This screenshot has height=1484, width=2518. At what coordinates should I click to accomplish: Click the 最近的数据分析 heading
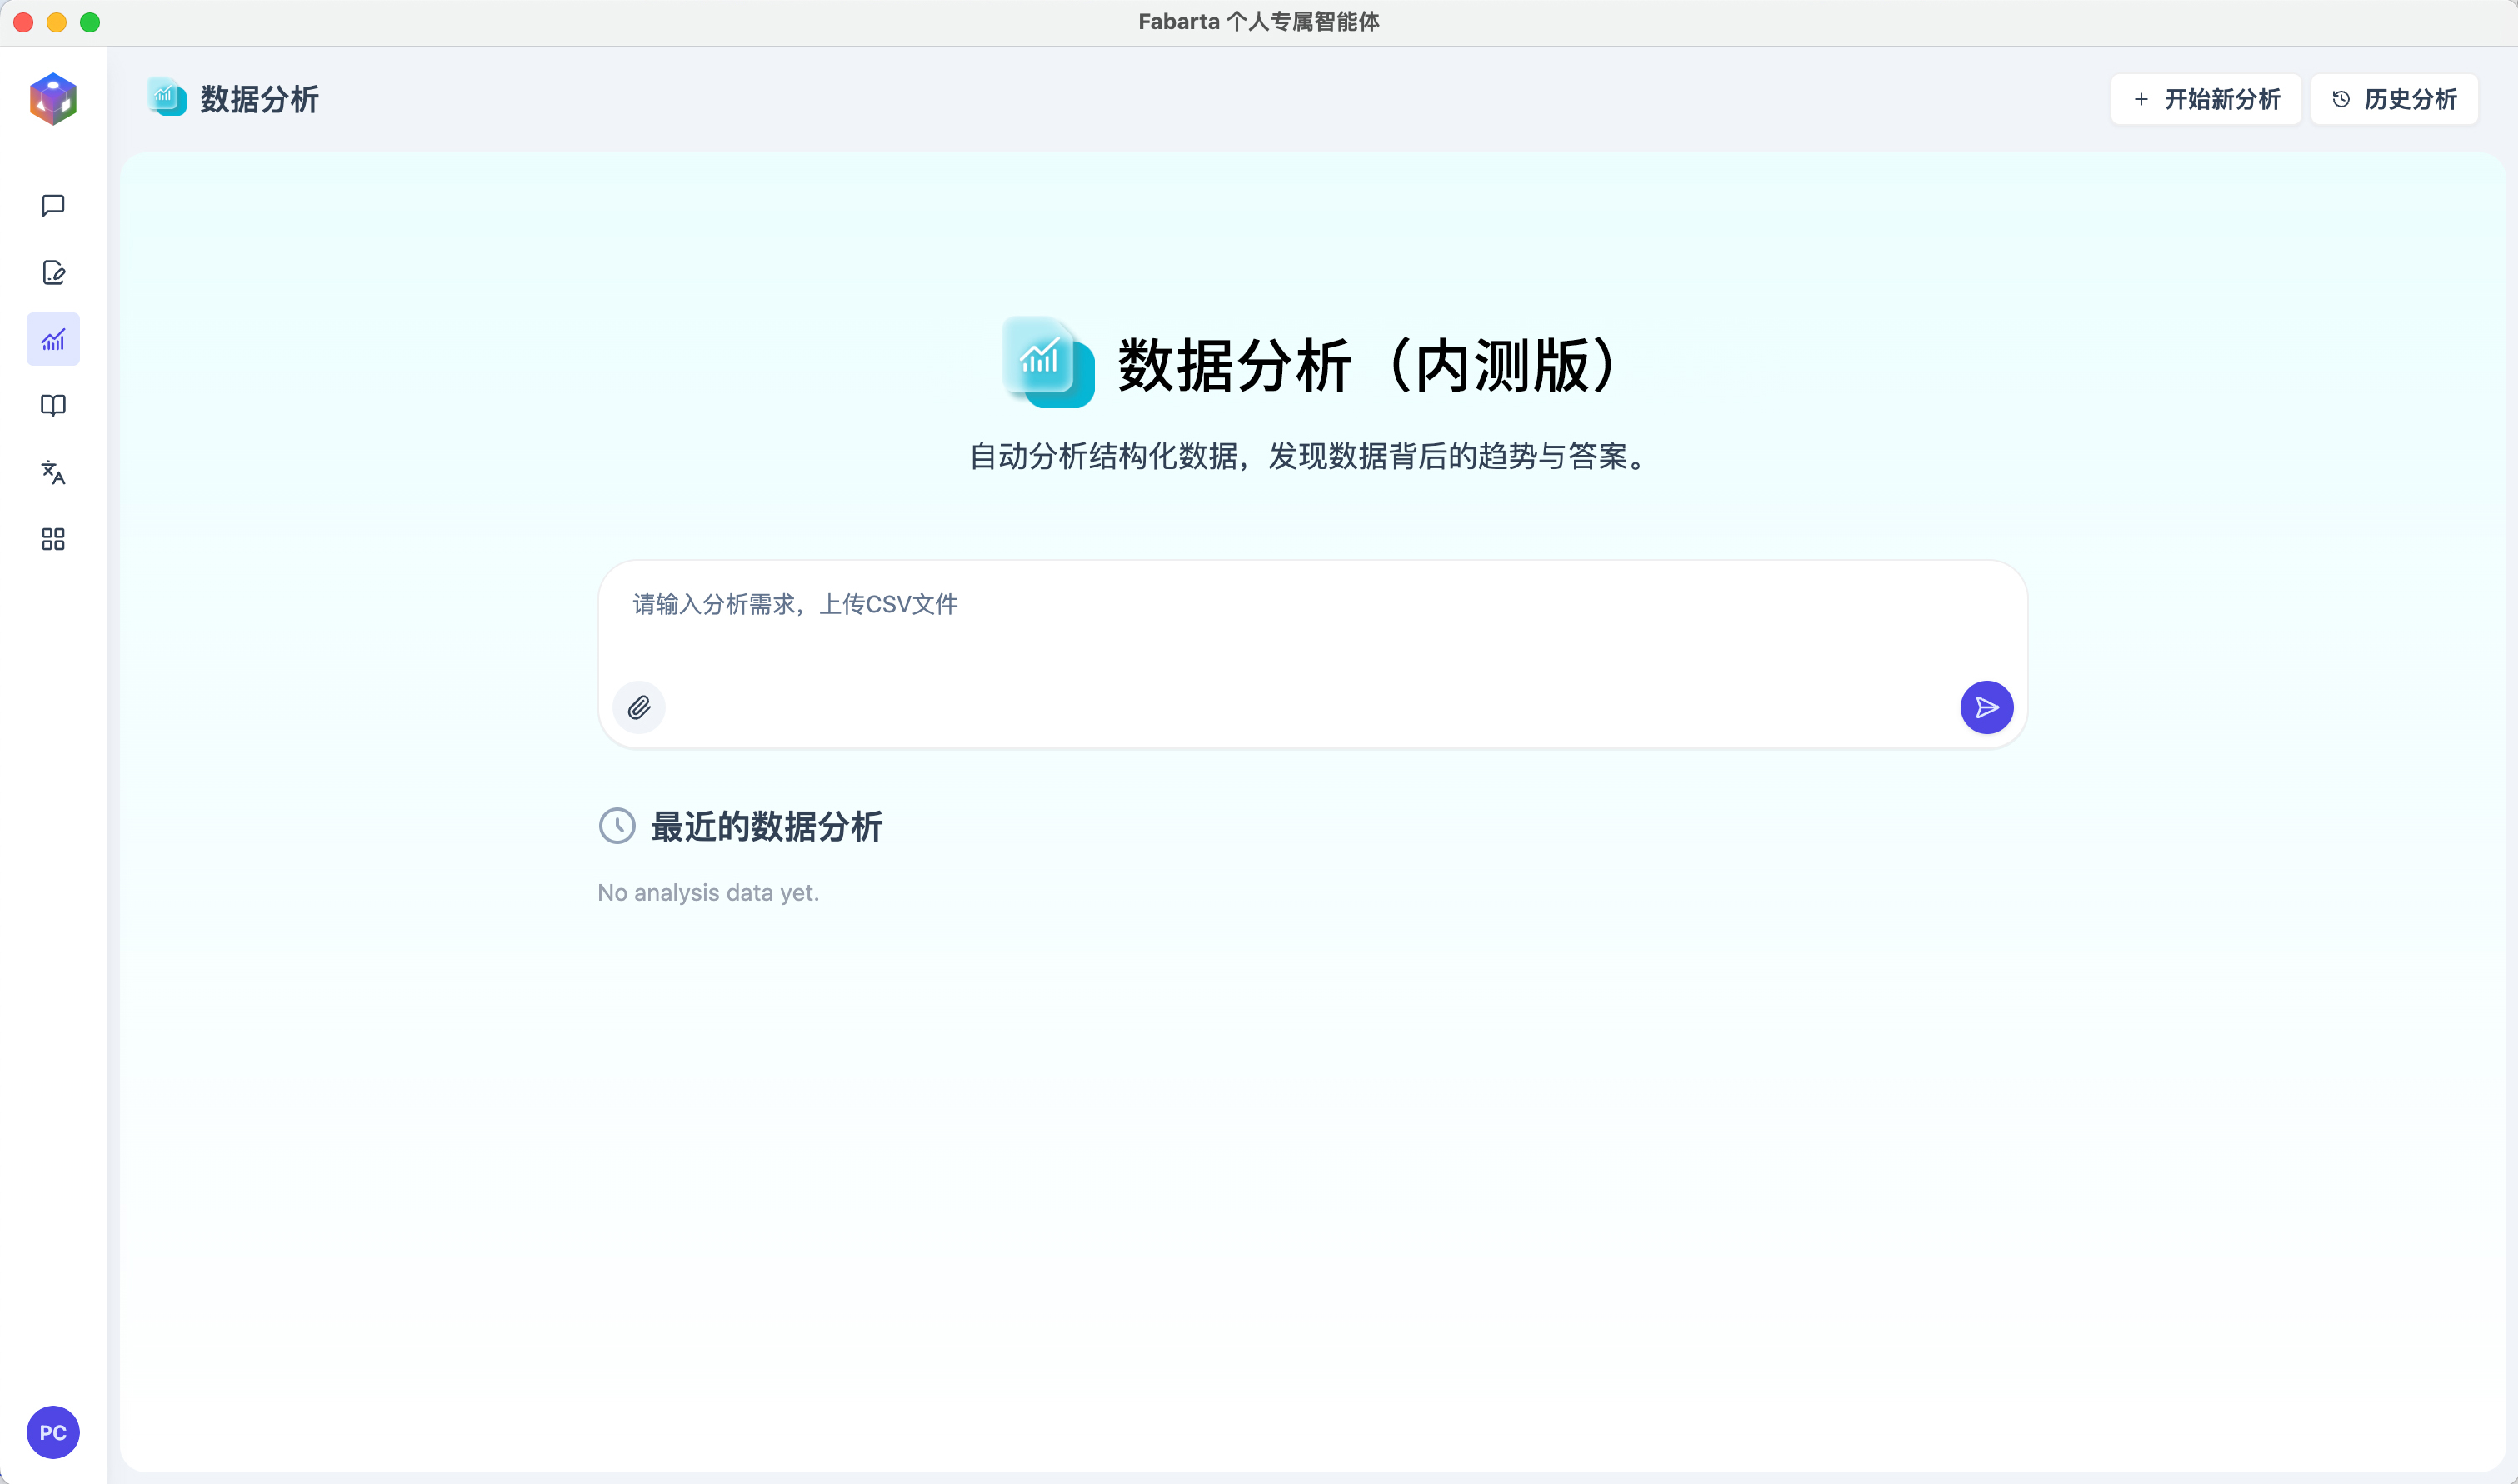[766, 827]
